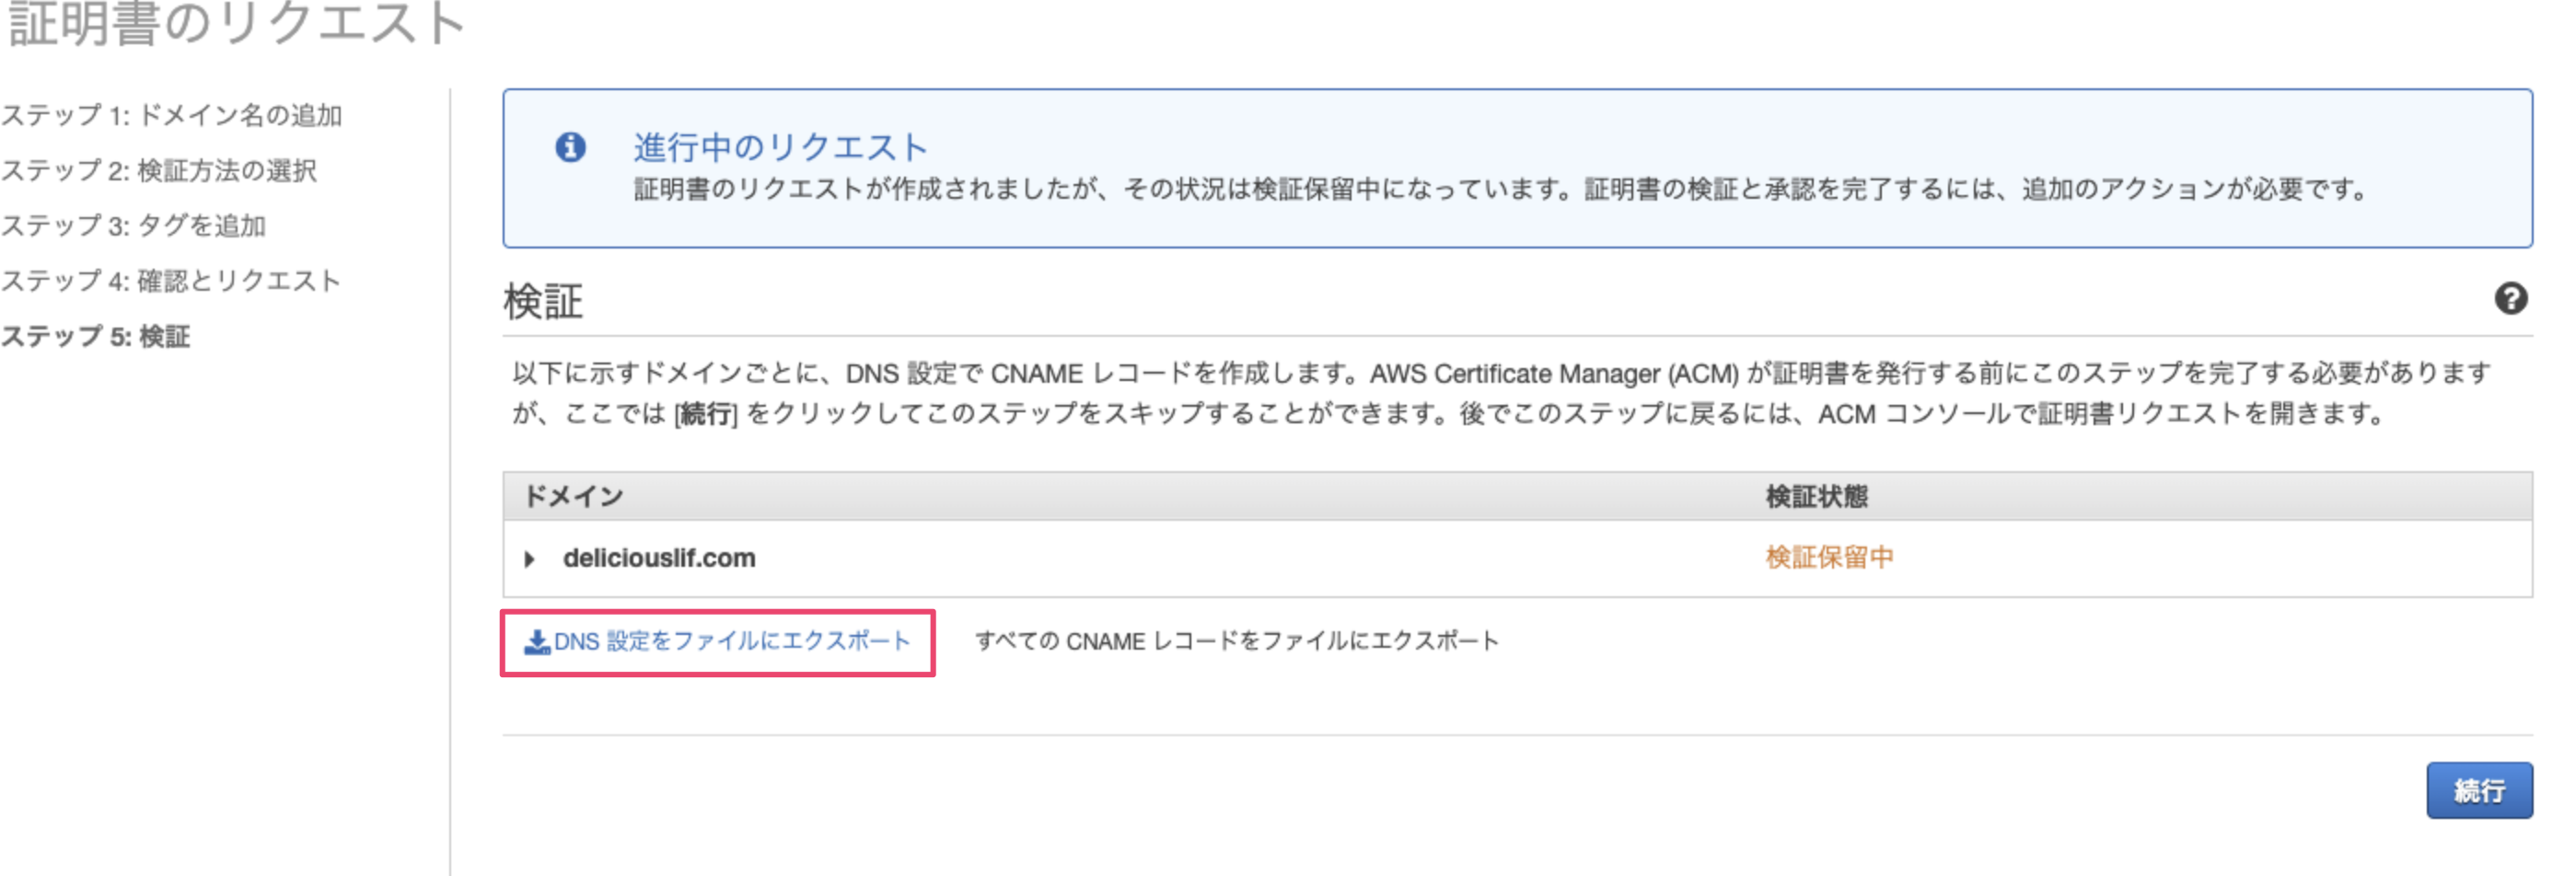This screenshot has height=876, width=2576.
Task: Click the banner message about 検証保留中
Action: [x=1500, y=190]
